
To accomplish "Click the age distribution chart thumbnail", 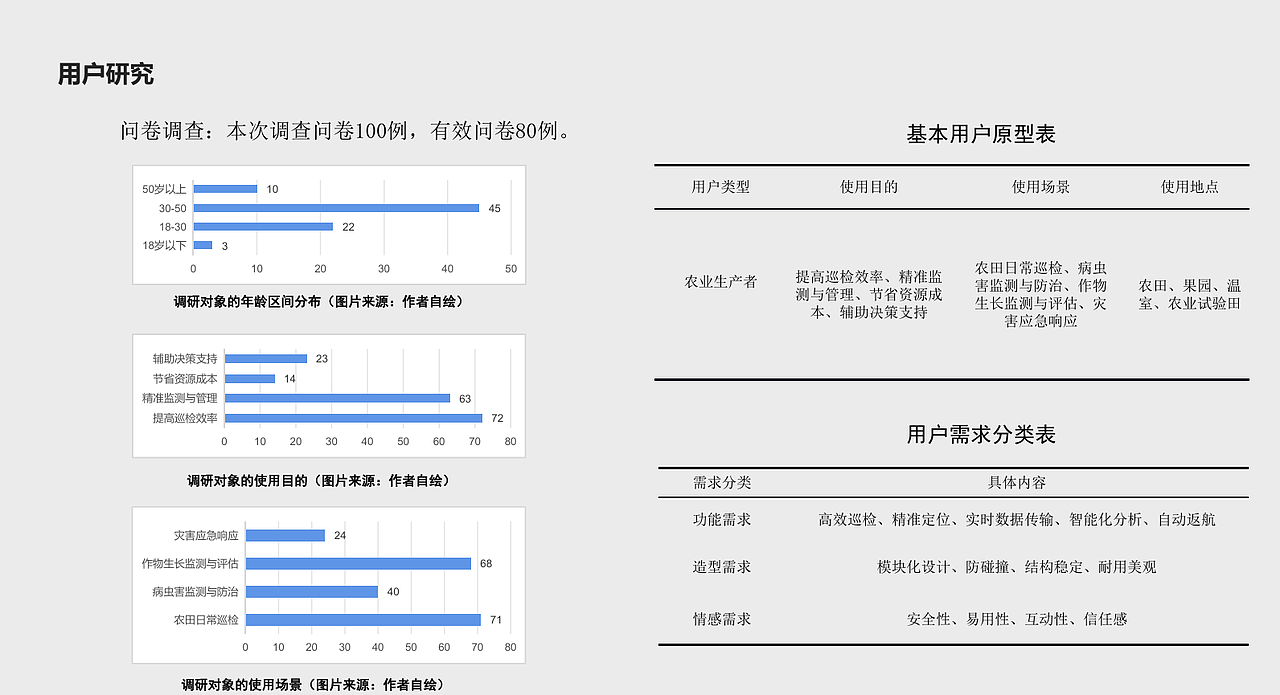I will click(x=328, y=223).
